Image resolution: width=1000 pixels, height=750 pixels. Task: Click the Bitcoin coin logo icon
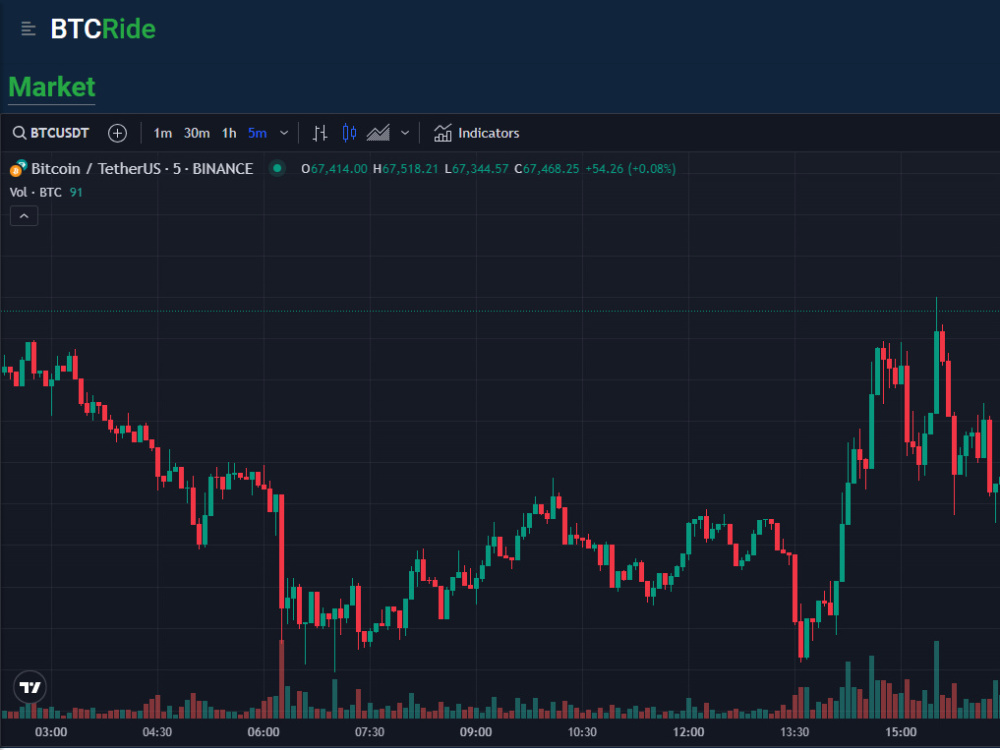pyautogui.click(x=18, y=168)
